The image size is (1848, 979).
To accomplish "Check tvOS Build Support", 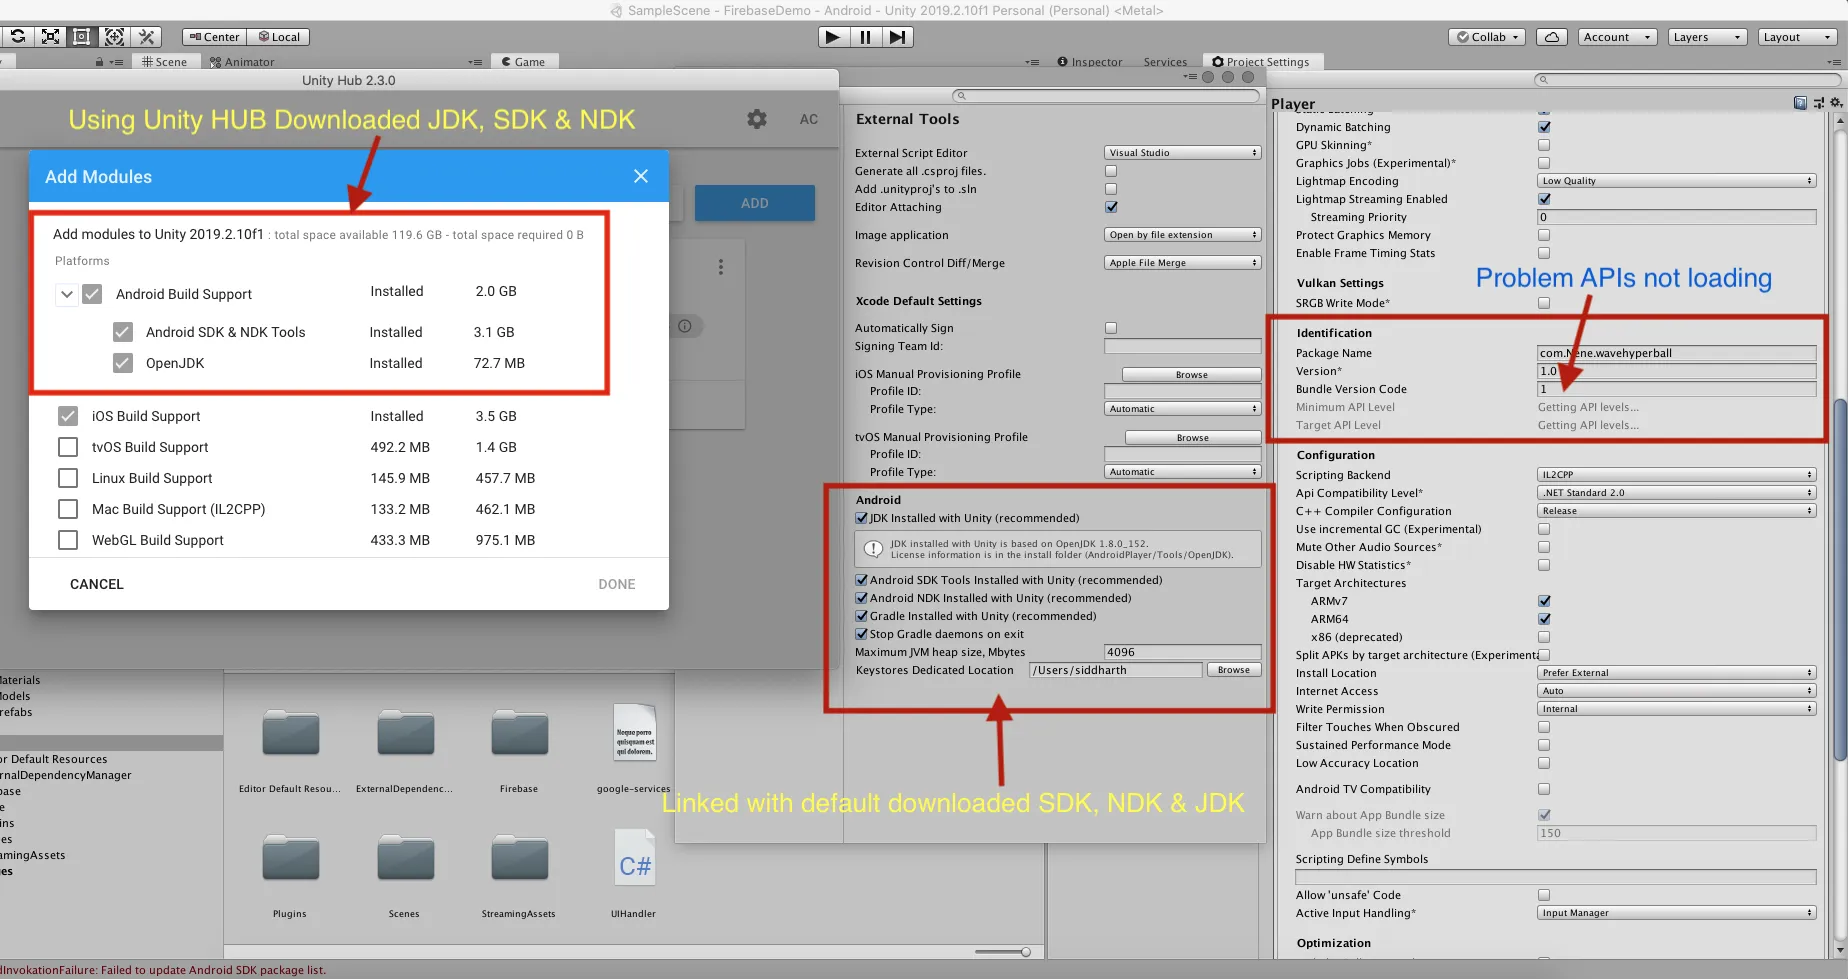I will point(68,447).
